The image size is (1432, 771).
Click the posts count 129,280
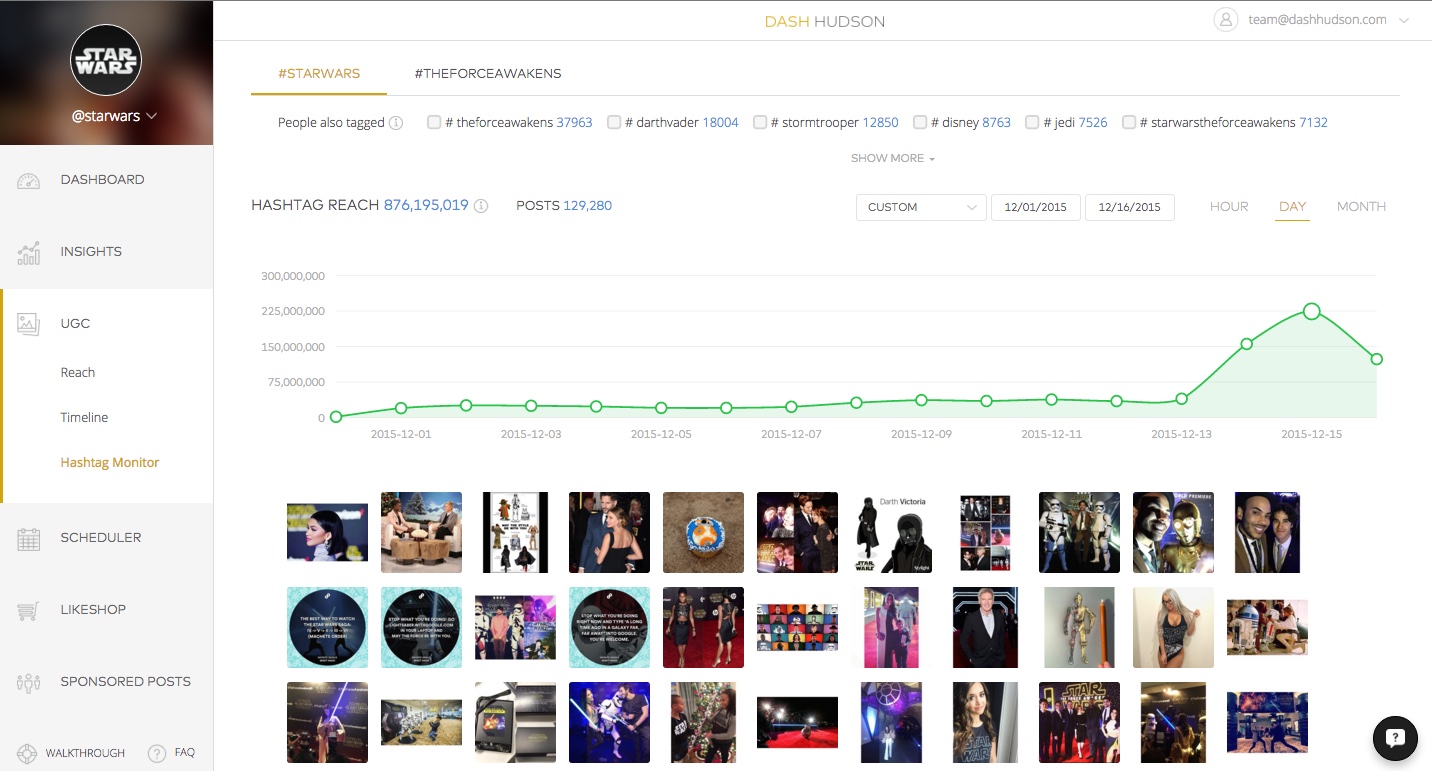coord(587,206)
